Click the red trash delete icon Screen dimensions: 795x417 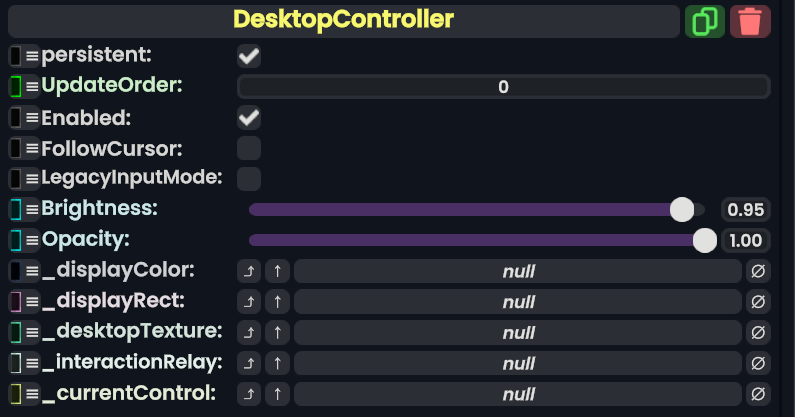point(750,21)
